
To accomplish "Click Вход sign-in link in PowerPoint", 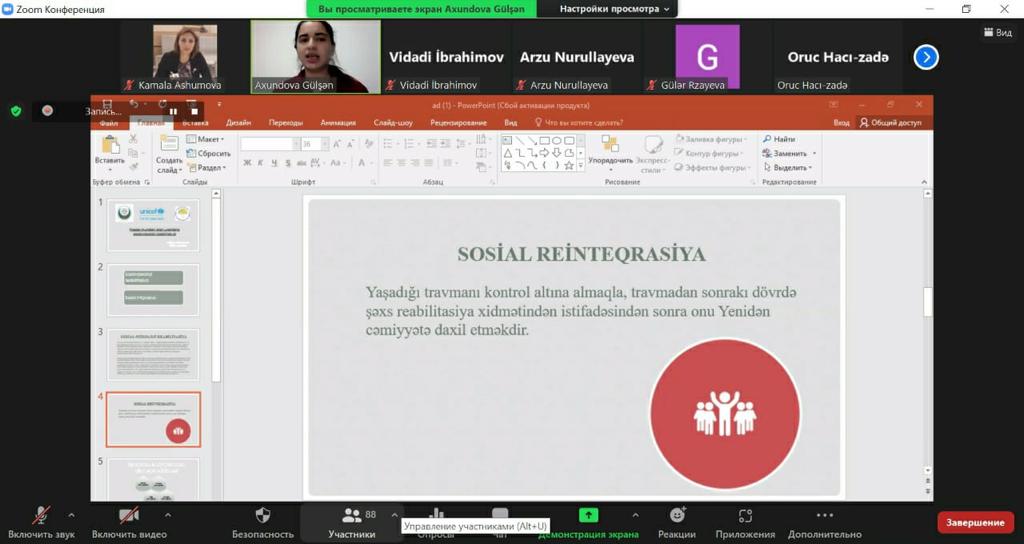I will click(841, 123).
